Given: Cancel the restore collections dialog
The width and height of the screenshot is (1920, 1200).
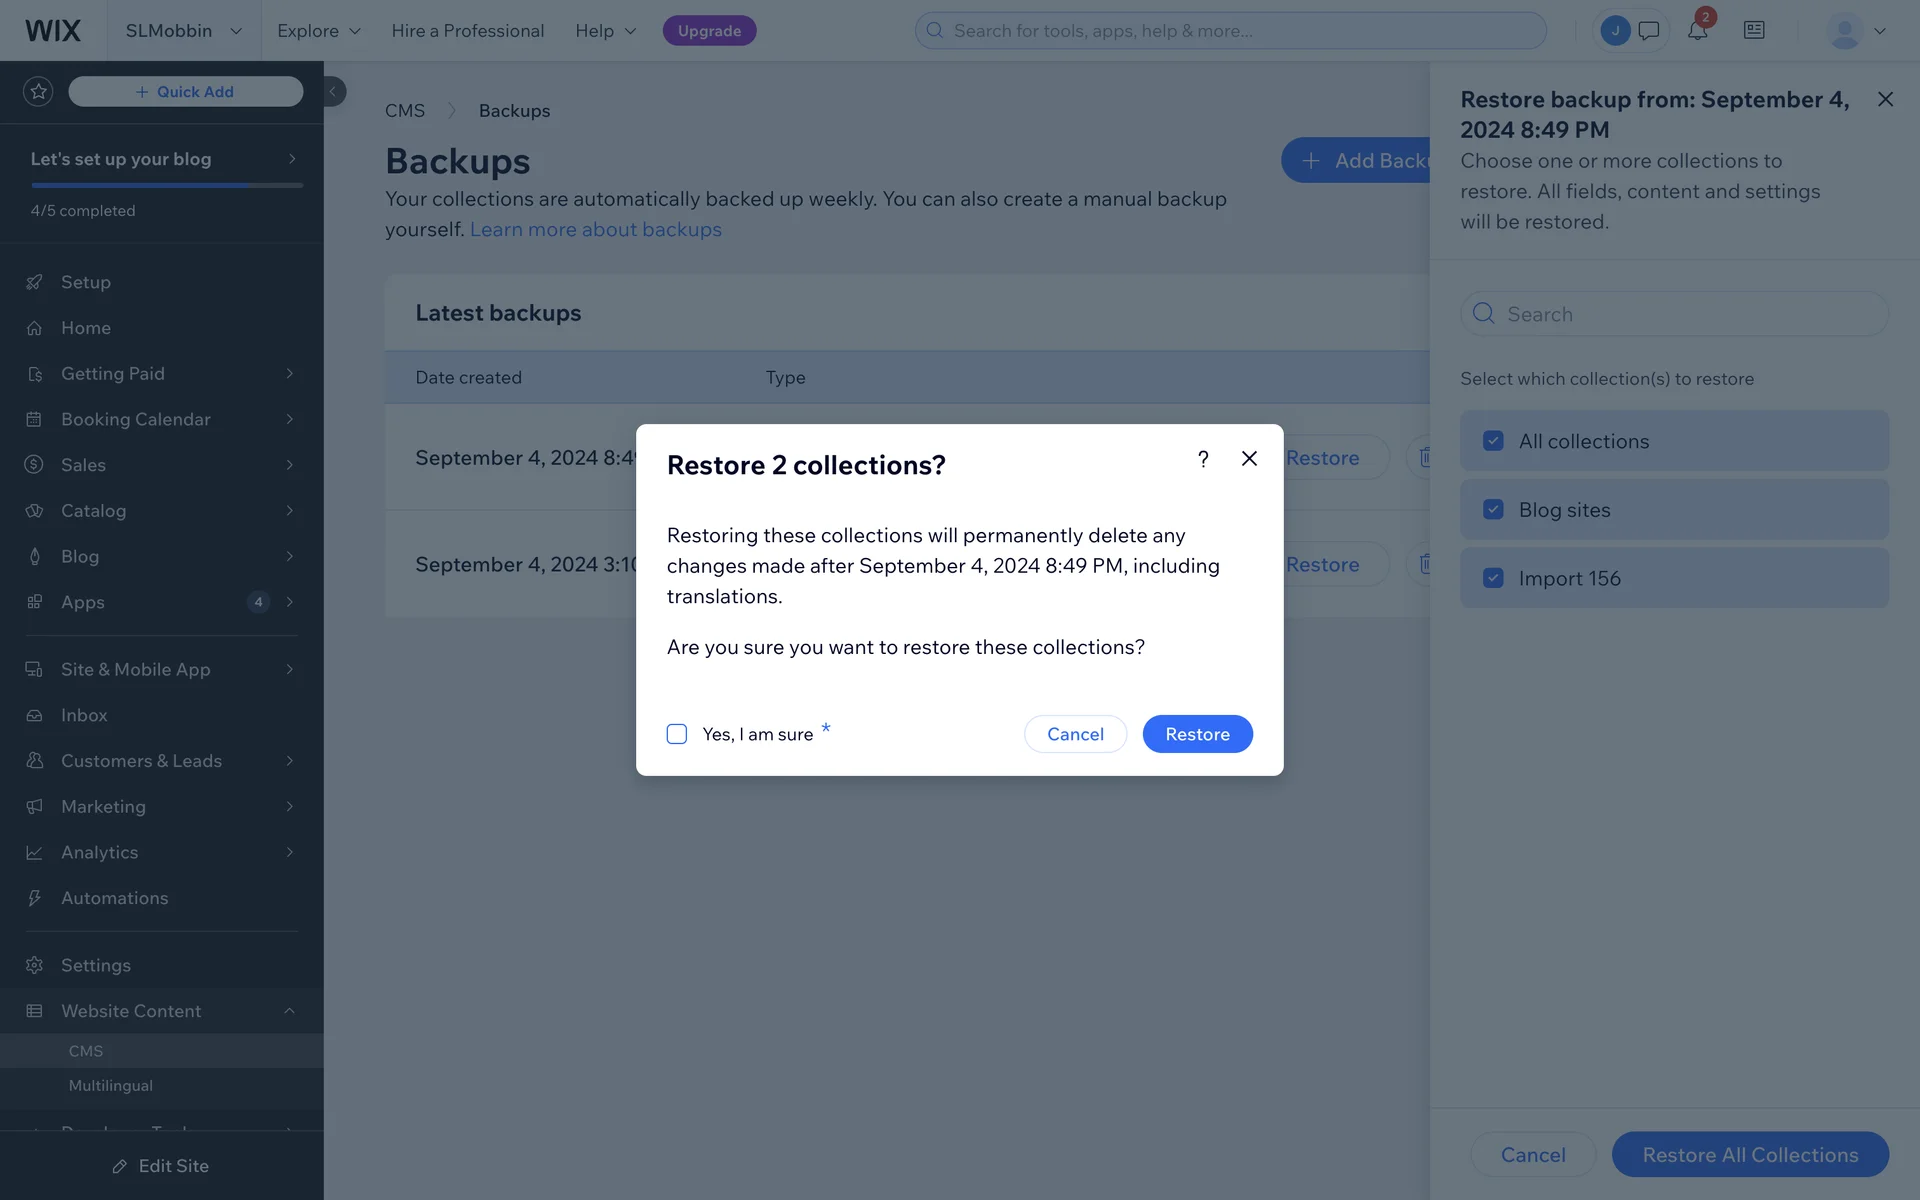Looking at the screenshot, I should [1075, 734].
